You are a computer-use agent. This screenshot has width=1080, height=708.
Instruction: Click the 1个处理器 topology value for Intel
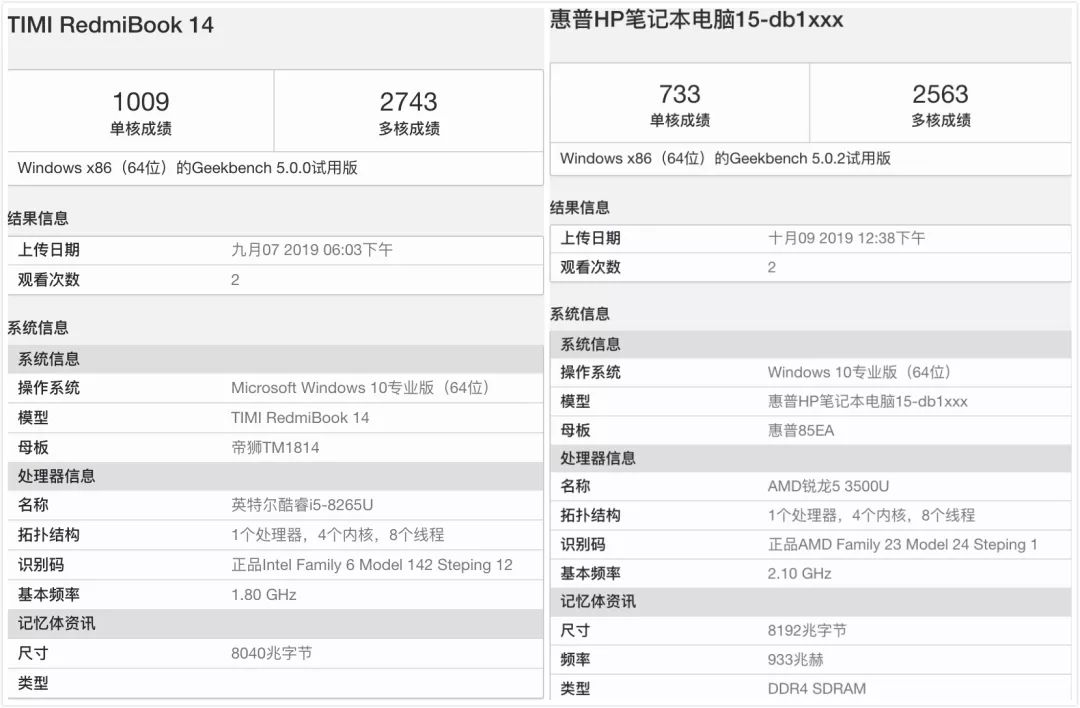[x=338, y=534]
